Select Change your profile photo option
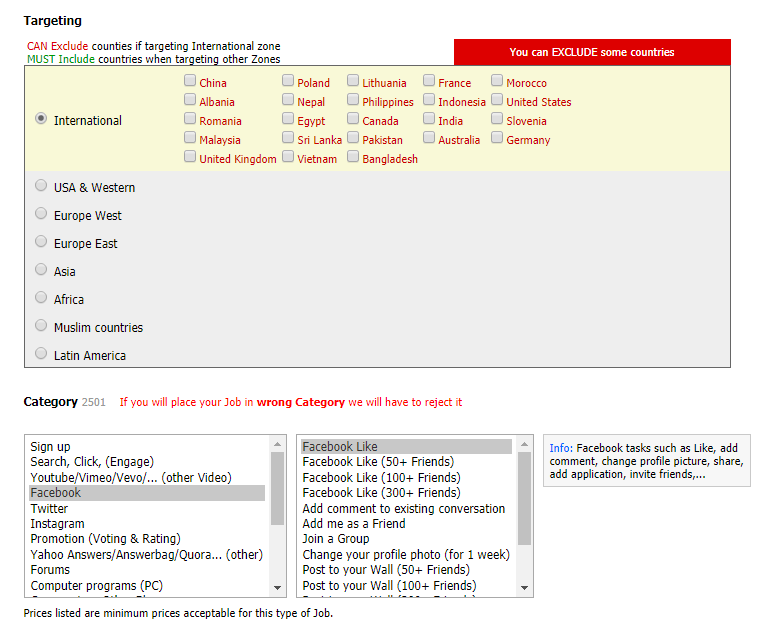Viewport: 768px width, 628px height. [x=407, y=555]
